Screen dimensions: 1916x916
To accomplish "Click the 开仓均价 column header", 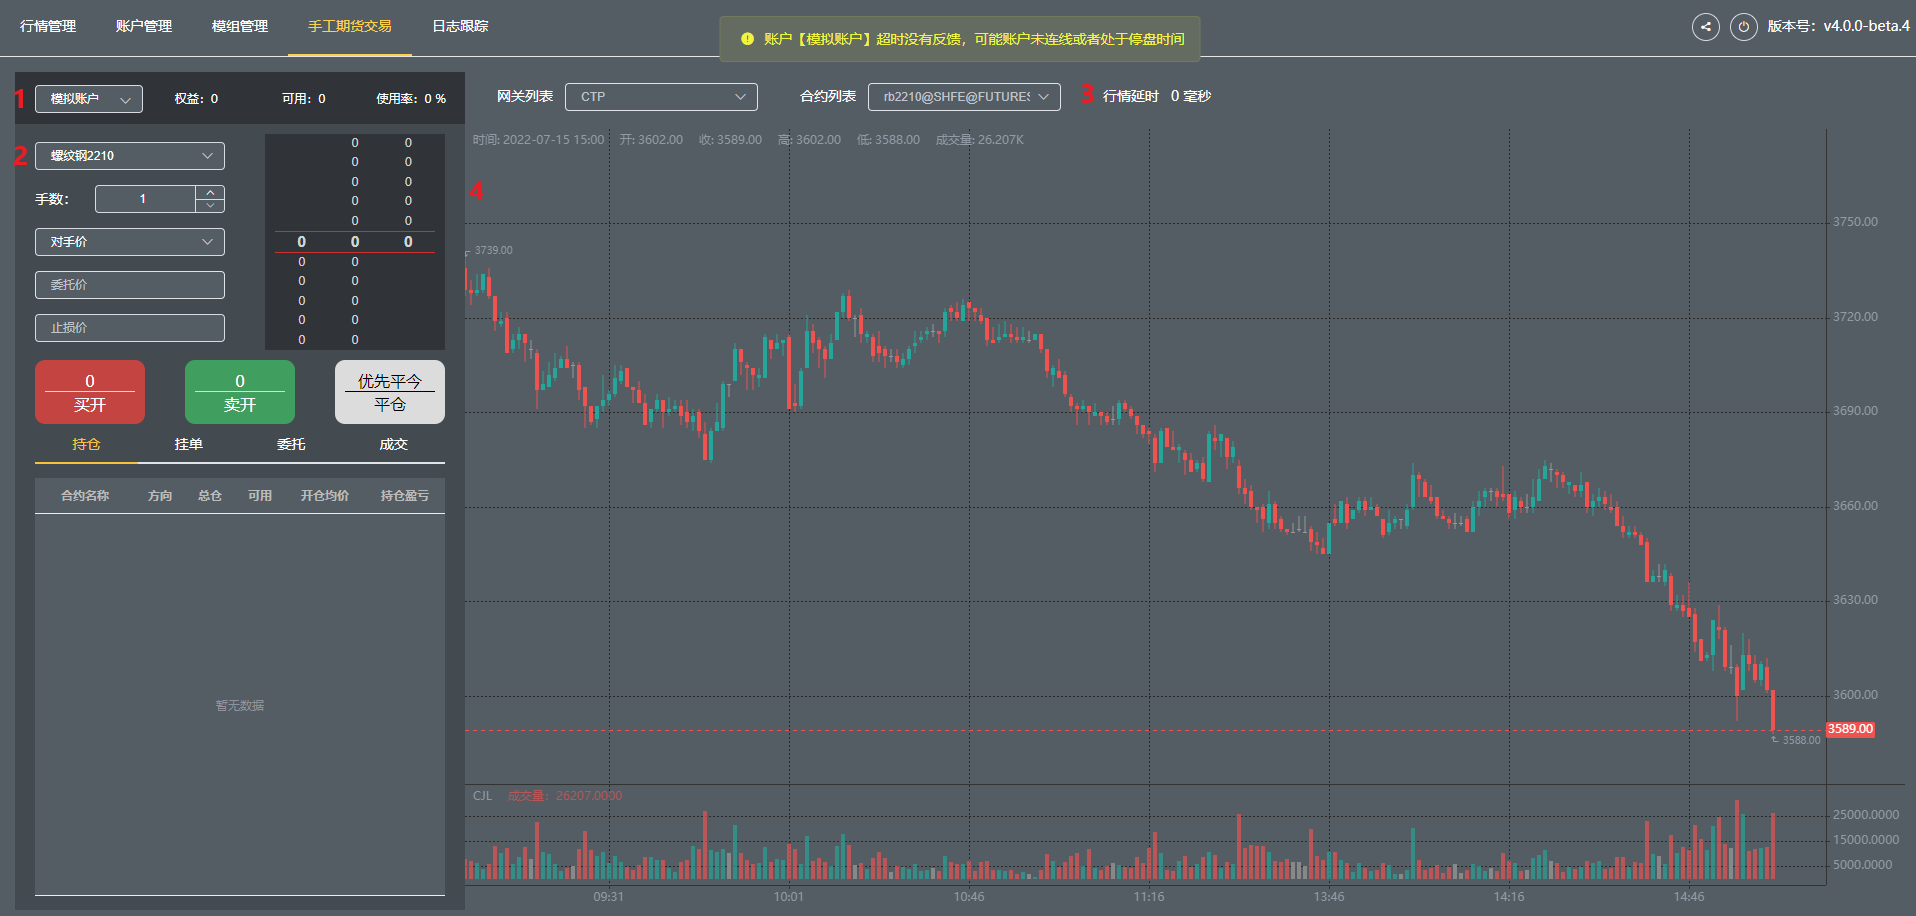I will (x=325, y=496).
